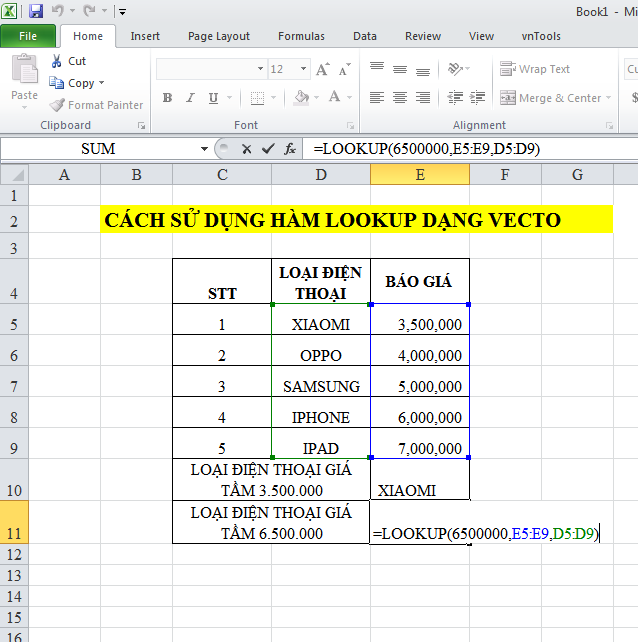Open the File tab
This screenshot has width=638, height=642.
[x=28, y=36]
